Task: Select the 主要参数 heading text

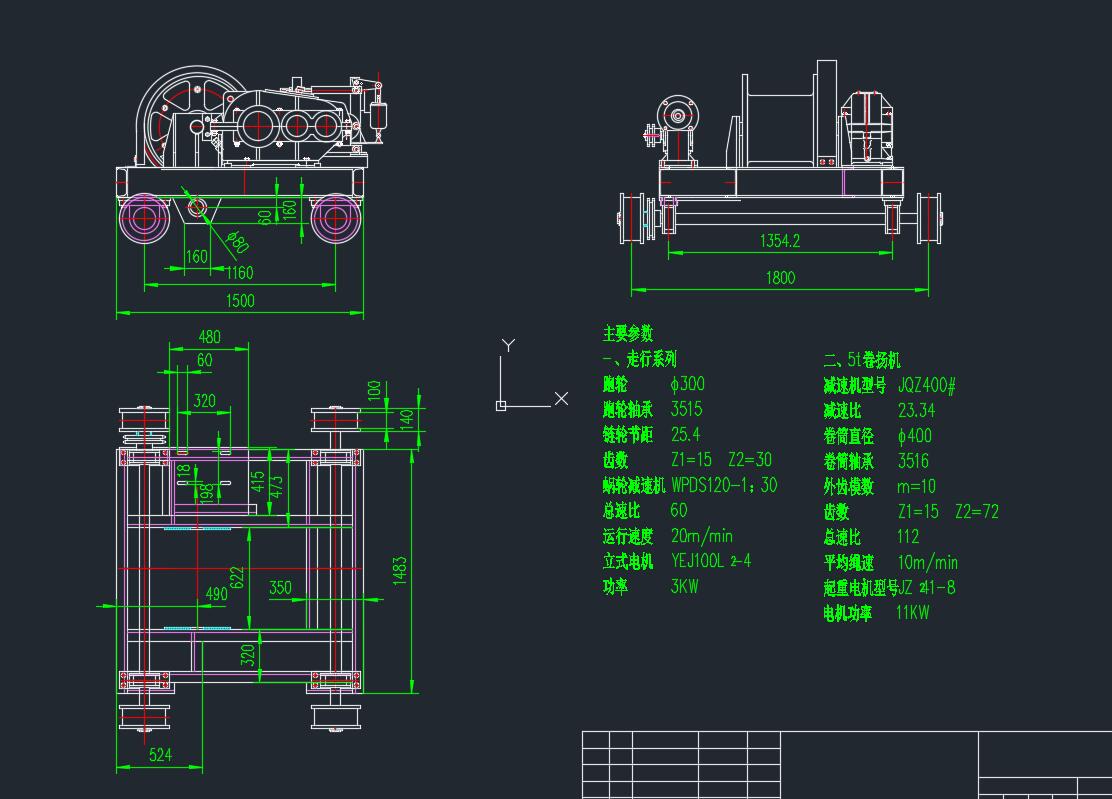Action: point(628,334)
